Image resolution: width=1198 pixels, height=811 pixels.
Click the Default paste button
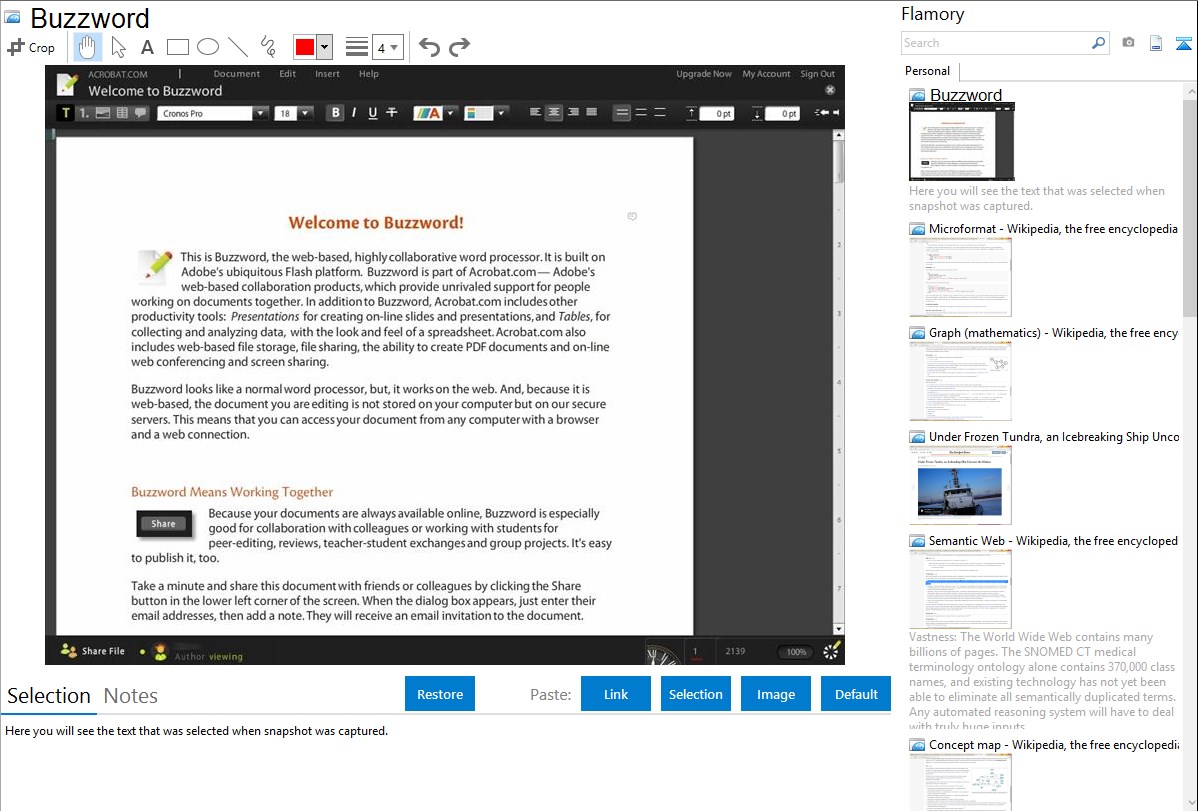[x=856, y=694]
